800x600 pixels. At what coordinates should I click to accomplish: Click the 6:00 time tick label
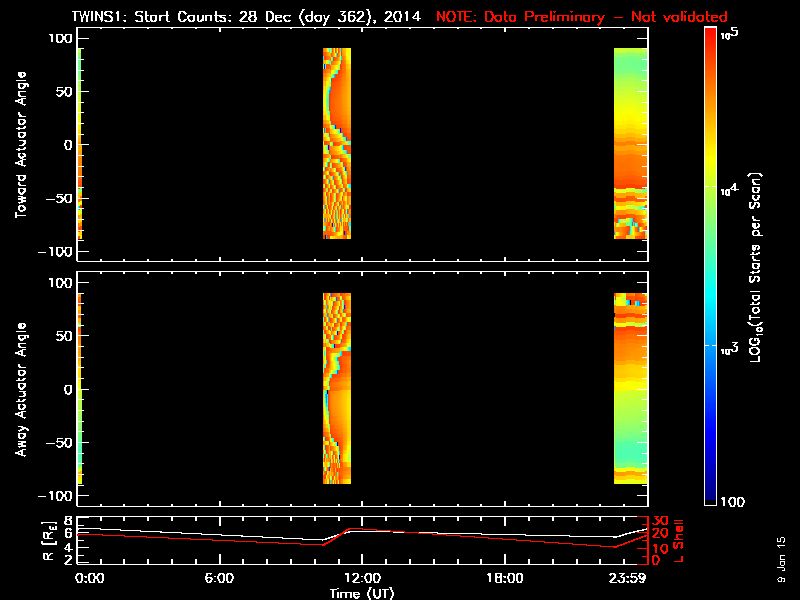[x=219, y=578]
